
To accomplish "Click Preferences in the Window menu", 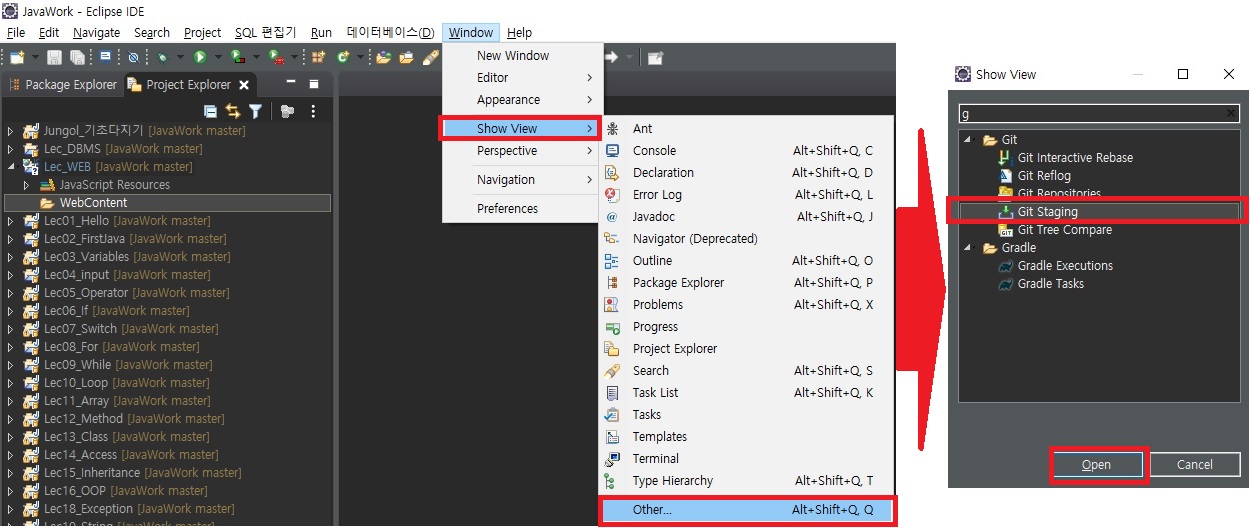I will pos(522,208).
